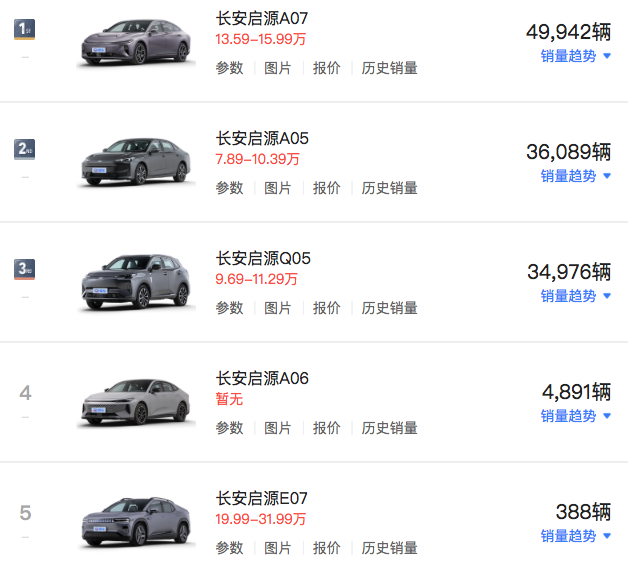View 图片 for 长安启源A05
This screenshot has height=570, width=628.
pyautogui.click(x=278, y=188)
